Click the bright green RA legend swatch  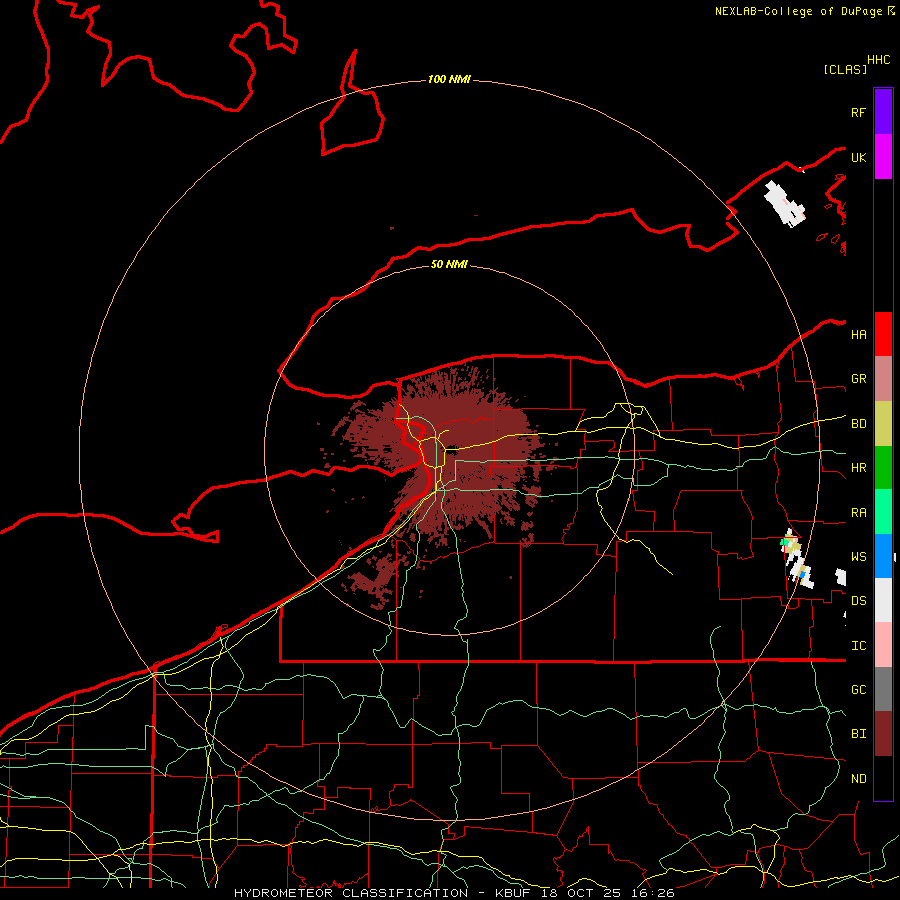tap(883, 512)
